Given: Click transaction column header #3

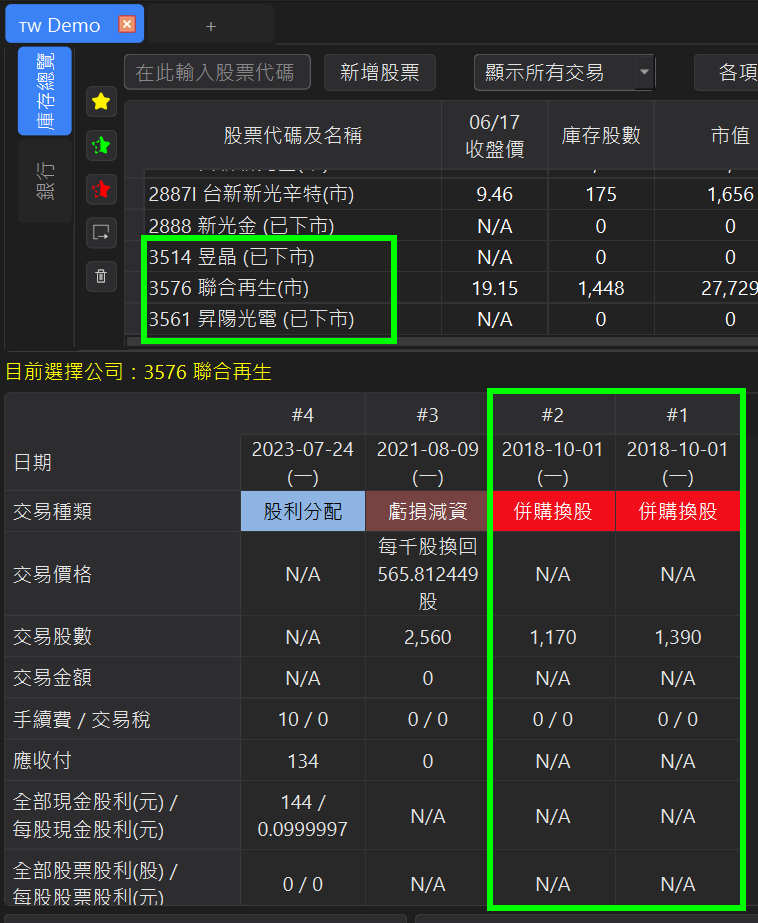Looking at the screenshot, I should (428, 415).
